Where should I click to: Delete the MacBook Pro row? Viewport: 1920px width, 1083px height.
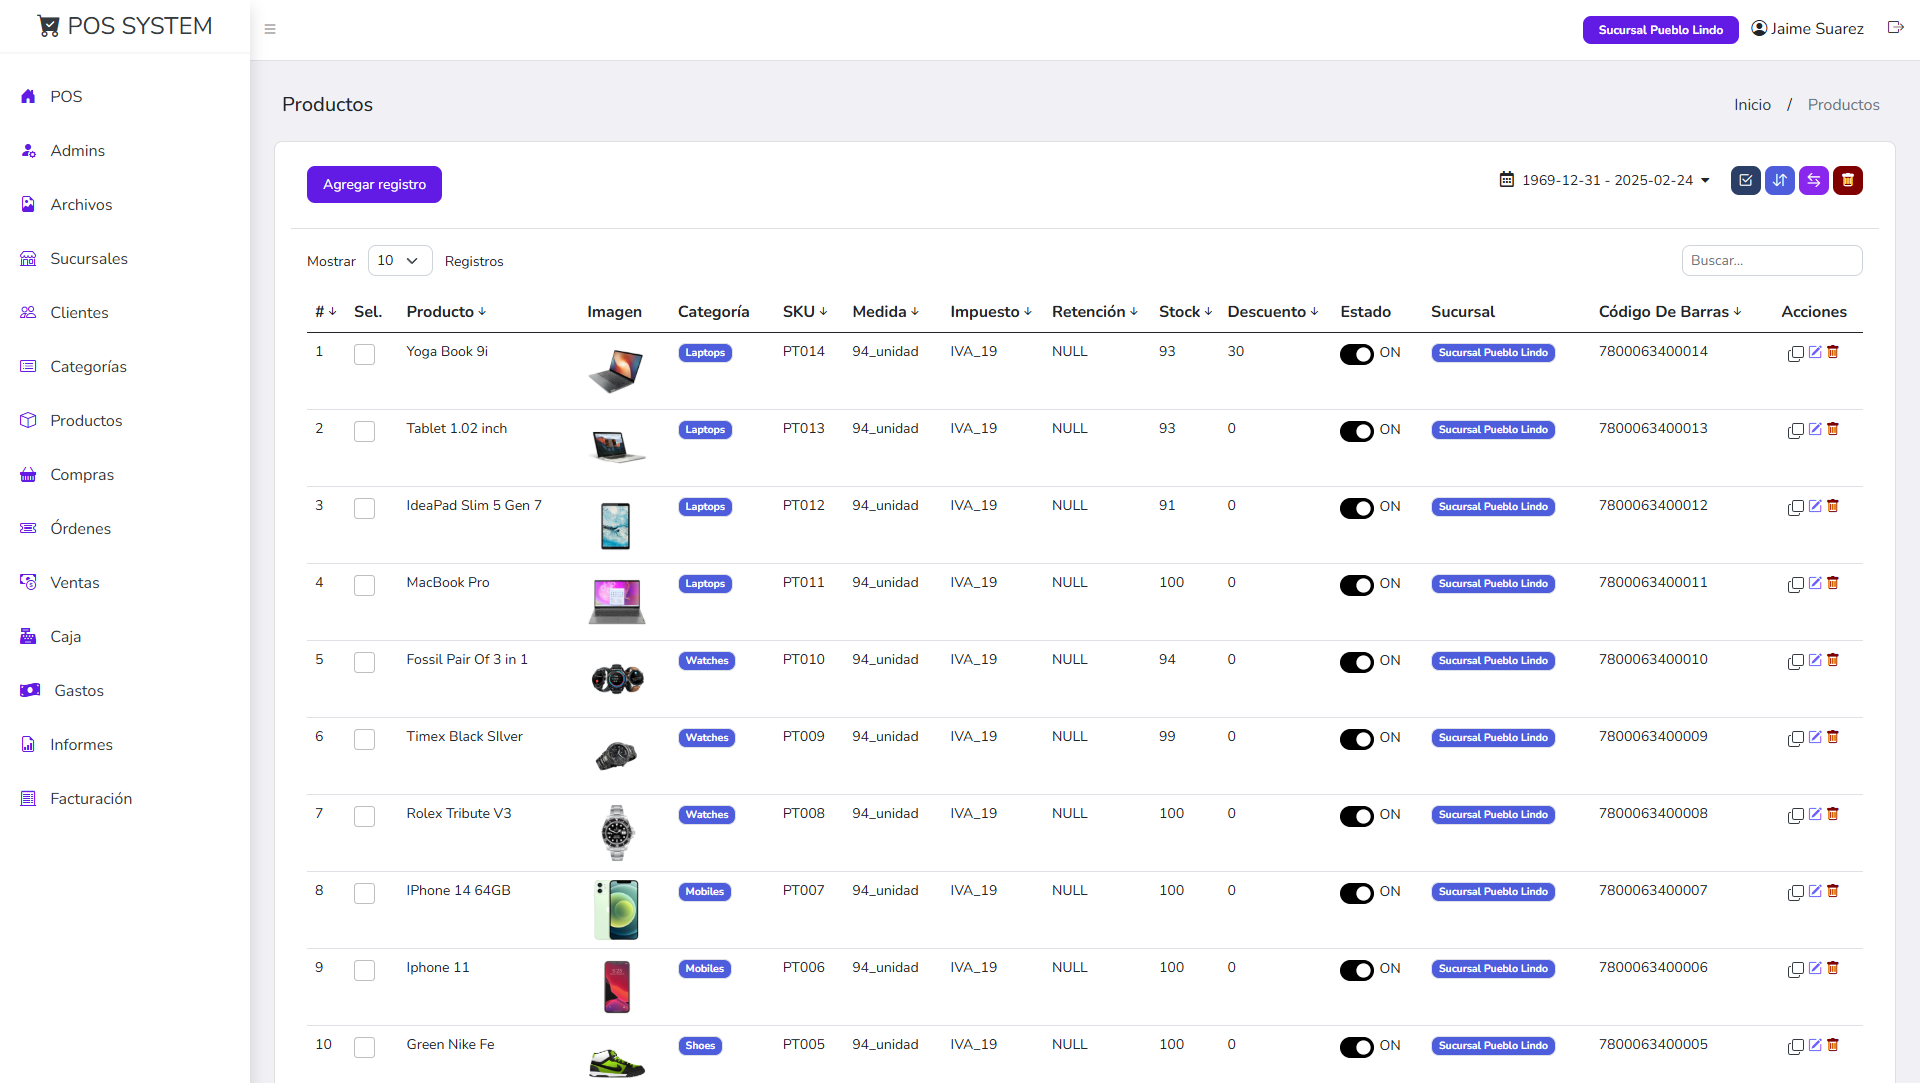1833,583
